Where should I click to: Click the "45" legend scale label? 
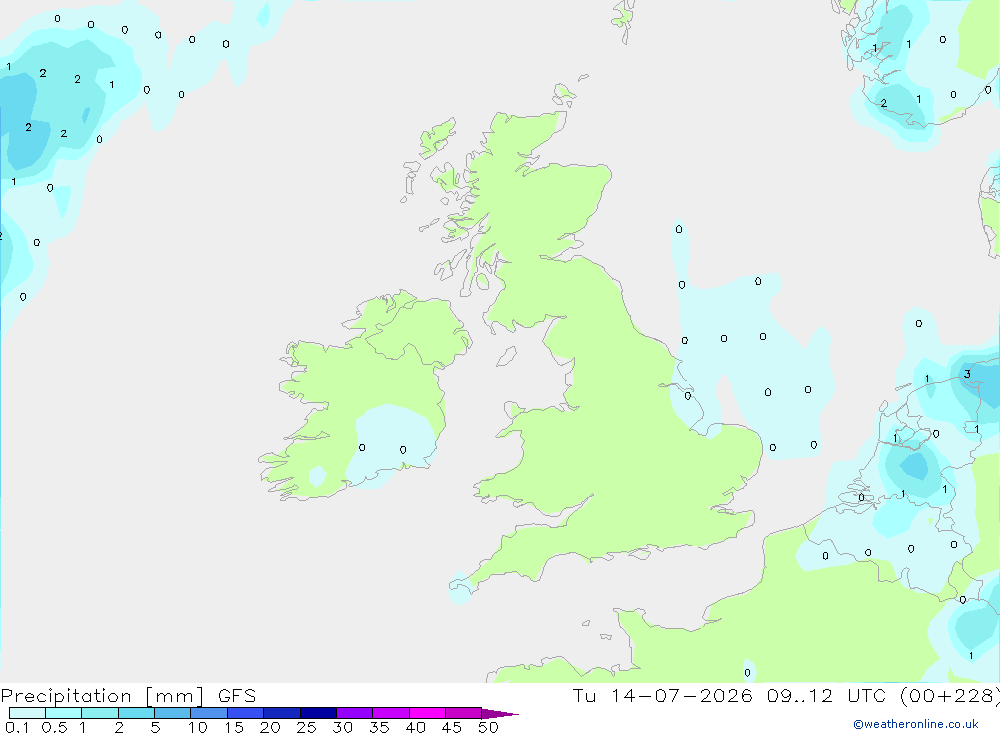[x=452, y=727]
